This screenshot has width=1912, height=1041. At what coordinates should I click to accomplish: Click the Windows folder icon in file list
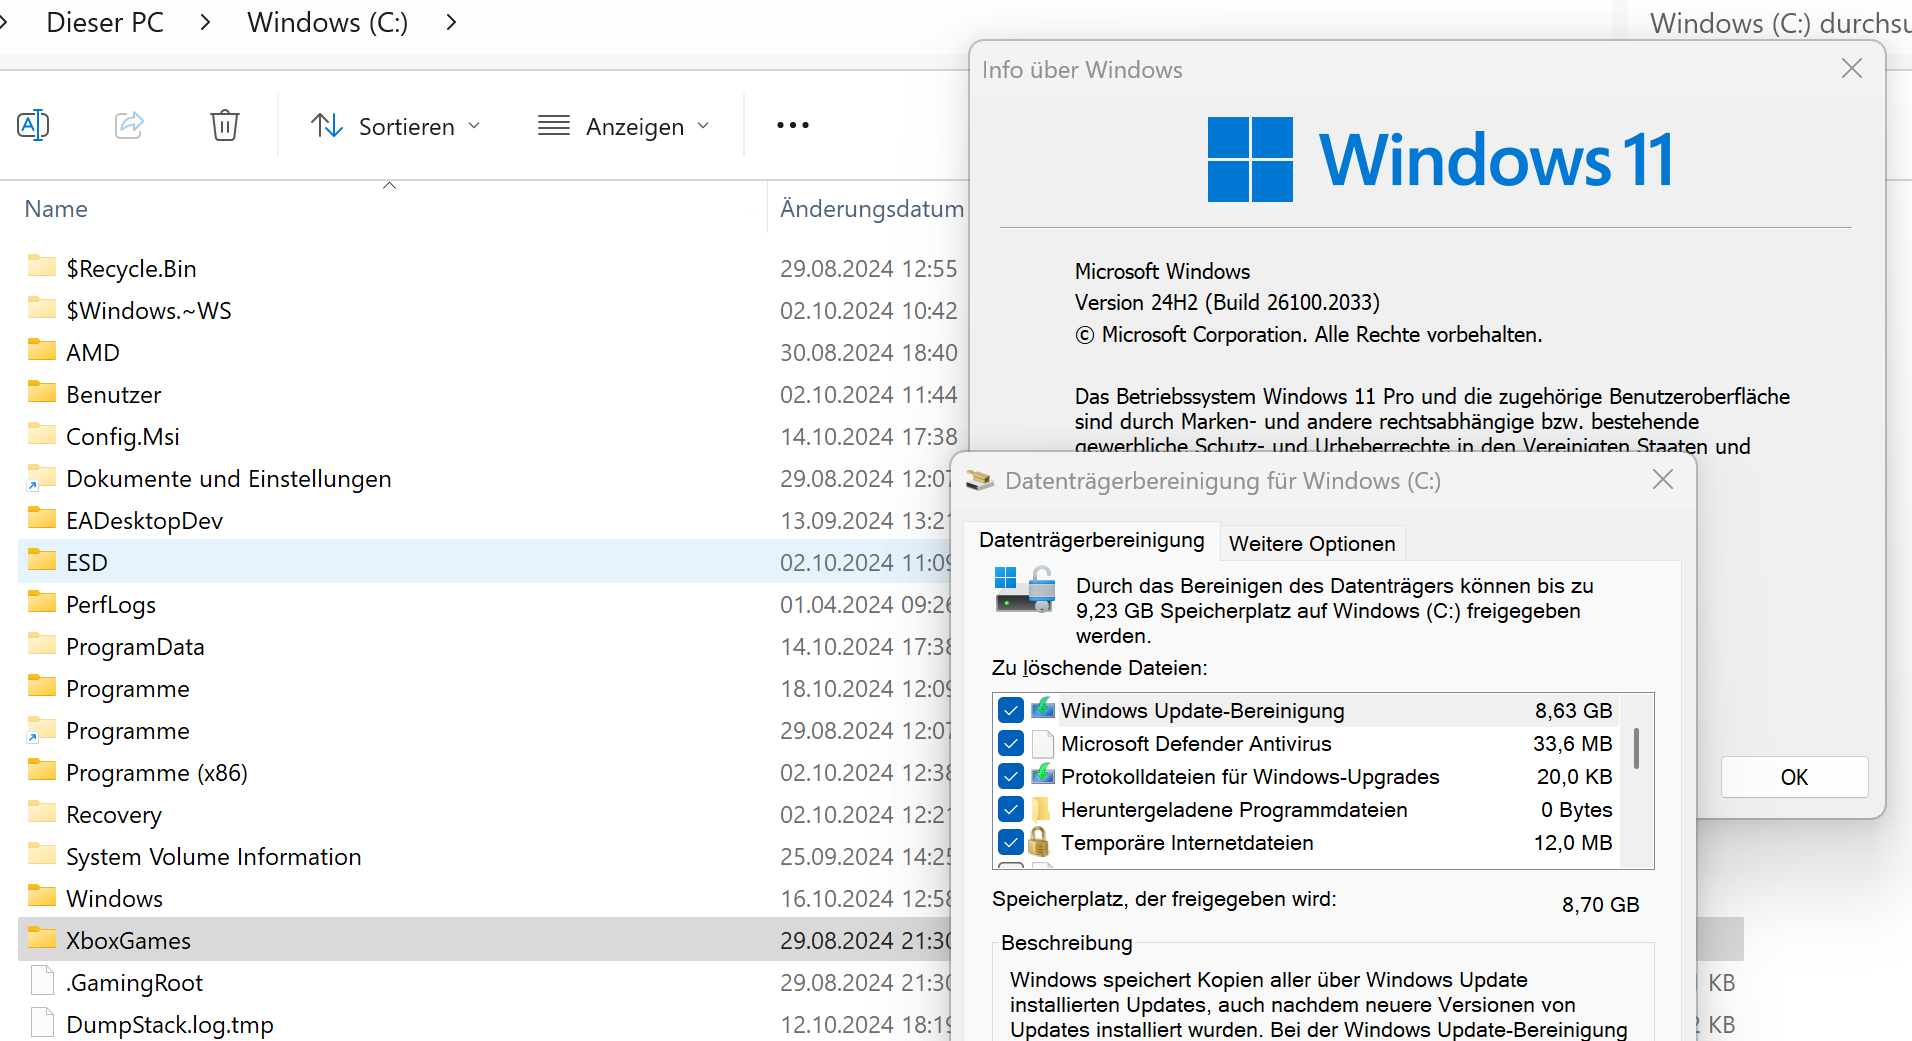[42, 897]
